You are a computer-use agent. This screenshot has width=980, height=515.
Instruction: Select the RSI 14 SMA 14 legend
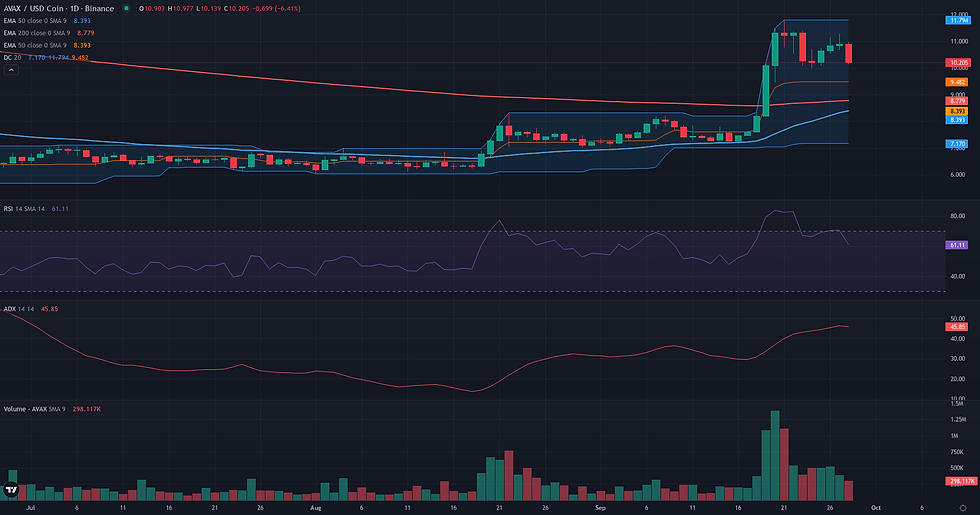point(36,209)
